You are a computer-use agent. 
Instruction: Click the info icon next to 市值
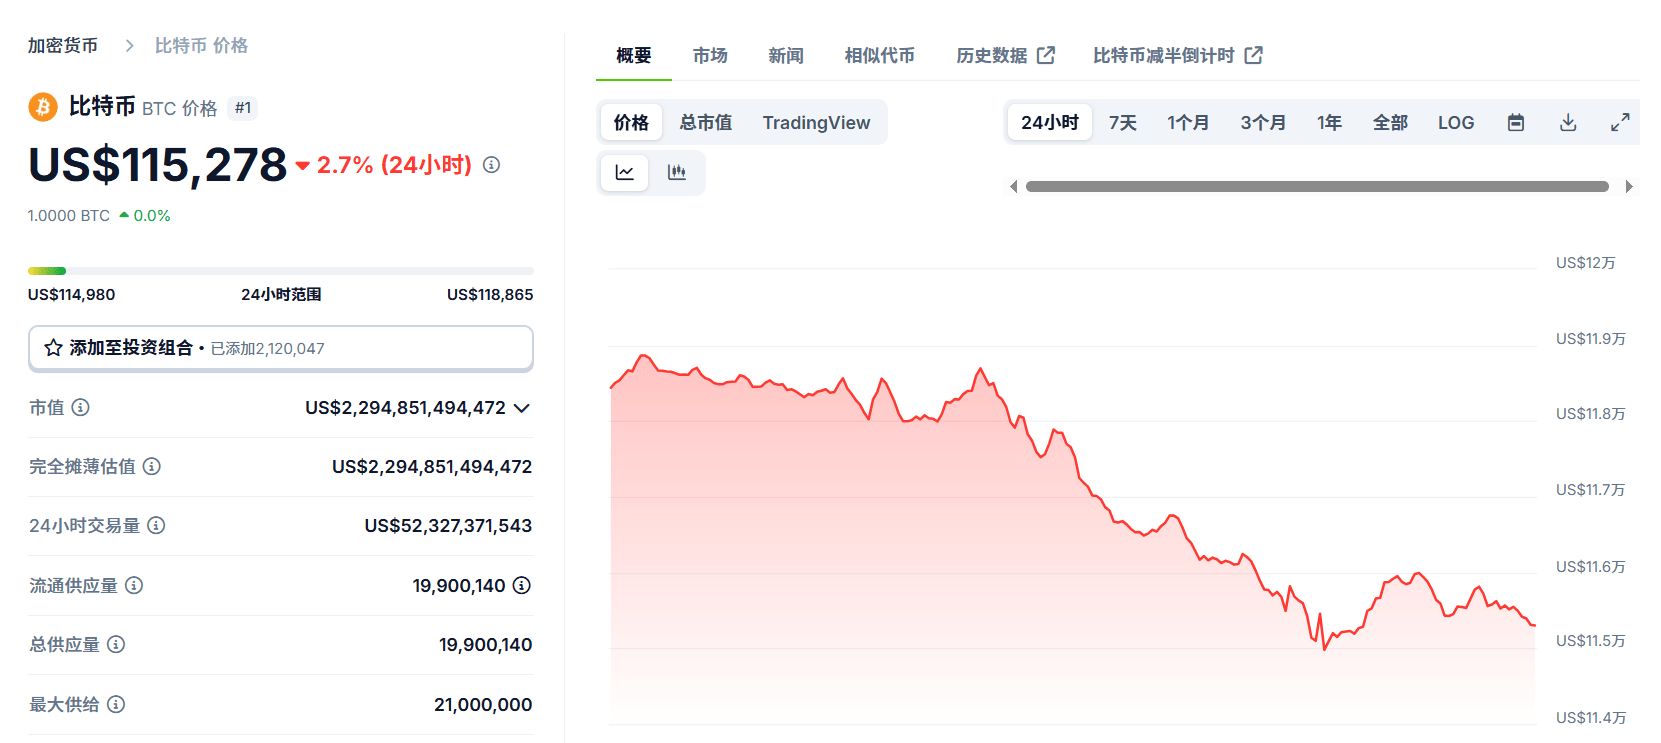point(81,407)
